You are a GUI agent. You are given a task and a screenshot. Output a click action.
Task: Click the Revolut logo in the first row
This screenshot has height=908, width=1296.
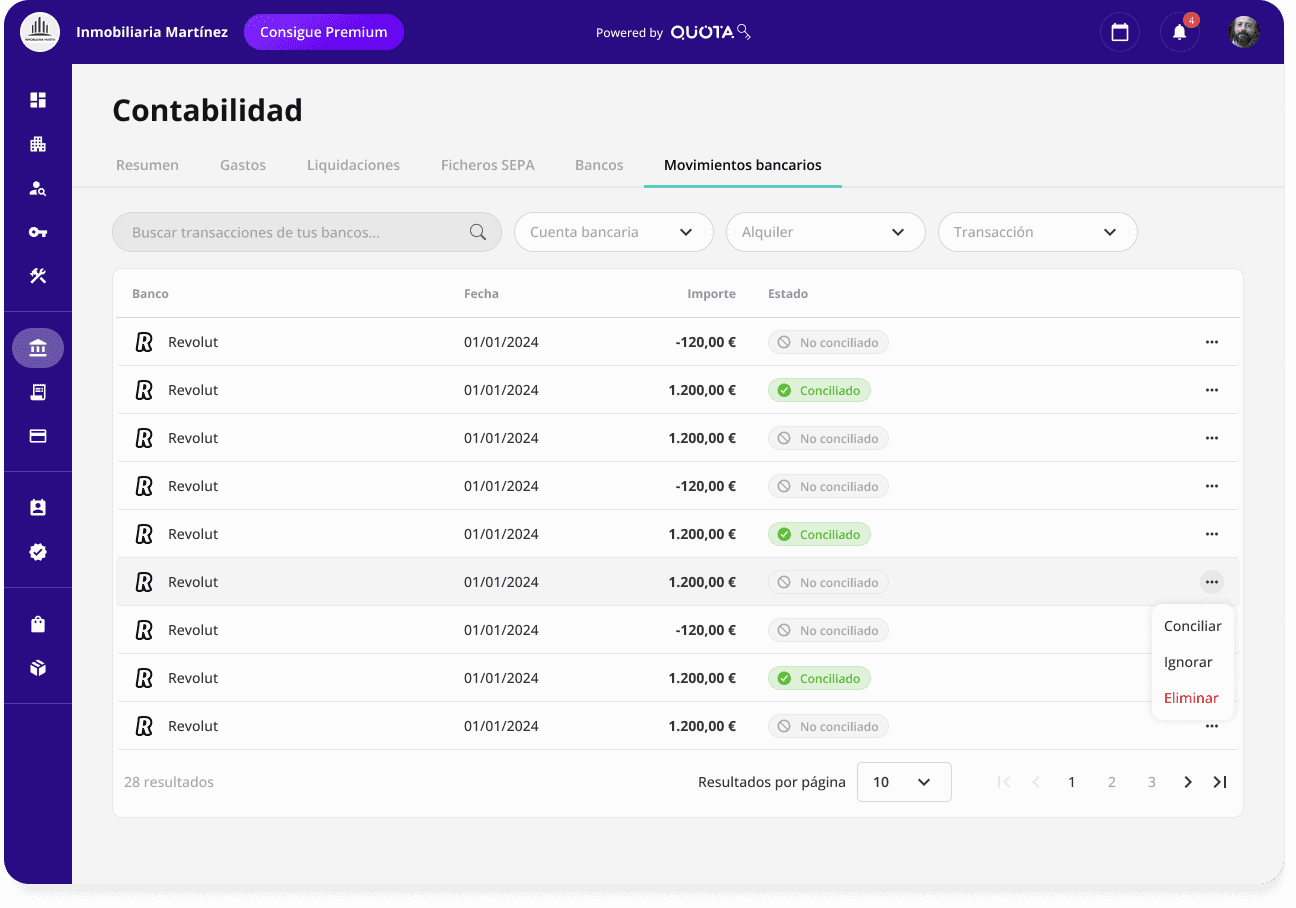[144, 342]
